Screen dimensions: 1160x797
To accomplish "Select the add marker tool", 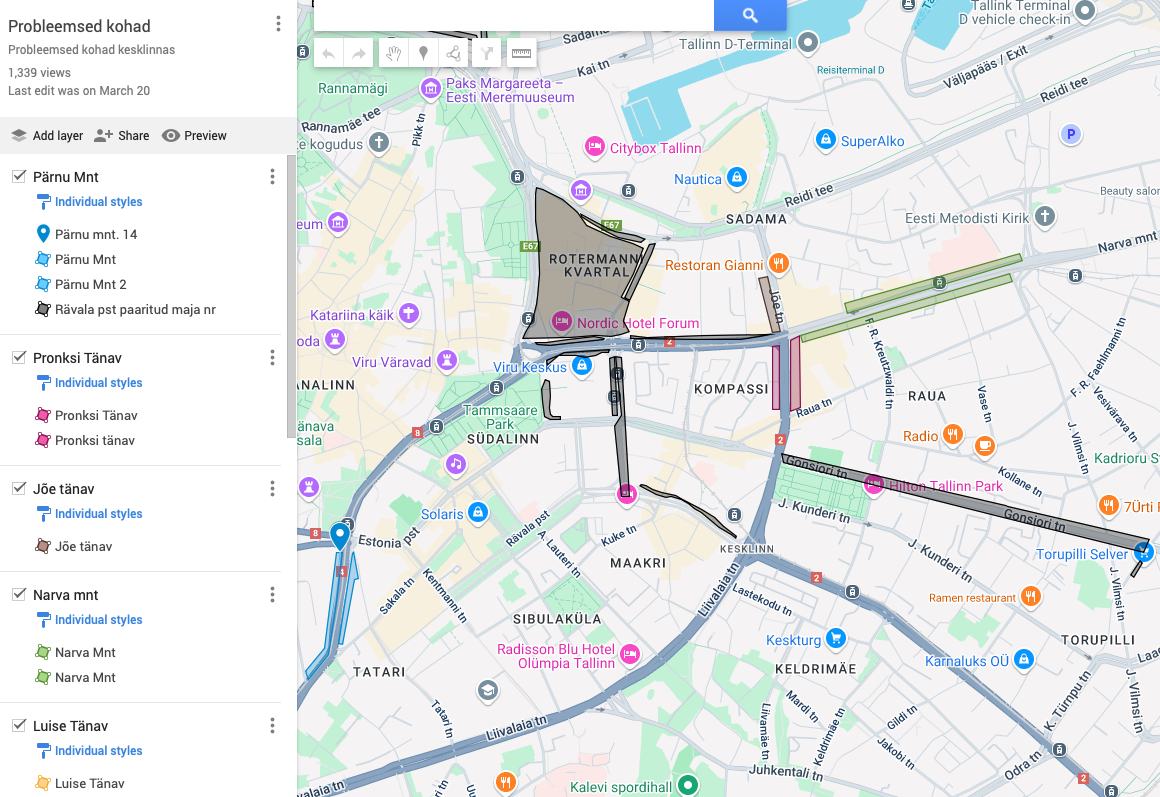I will [x=423, y=53].
